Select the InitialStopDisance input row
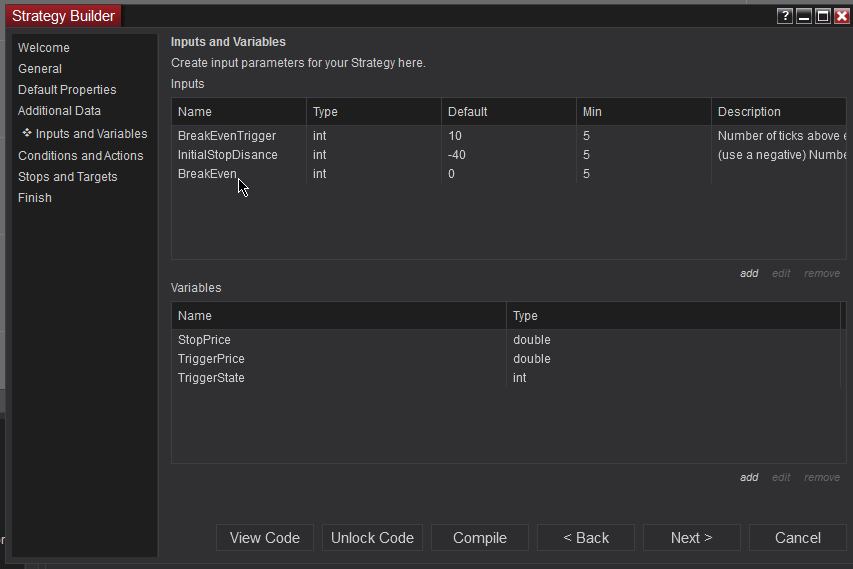This screenshot has width=853, height=569. (228, 155)
